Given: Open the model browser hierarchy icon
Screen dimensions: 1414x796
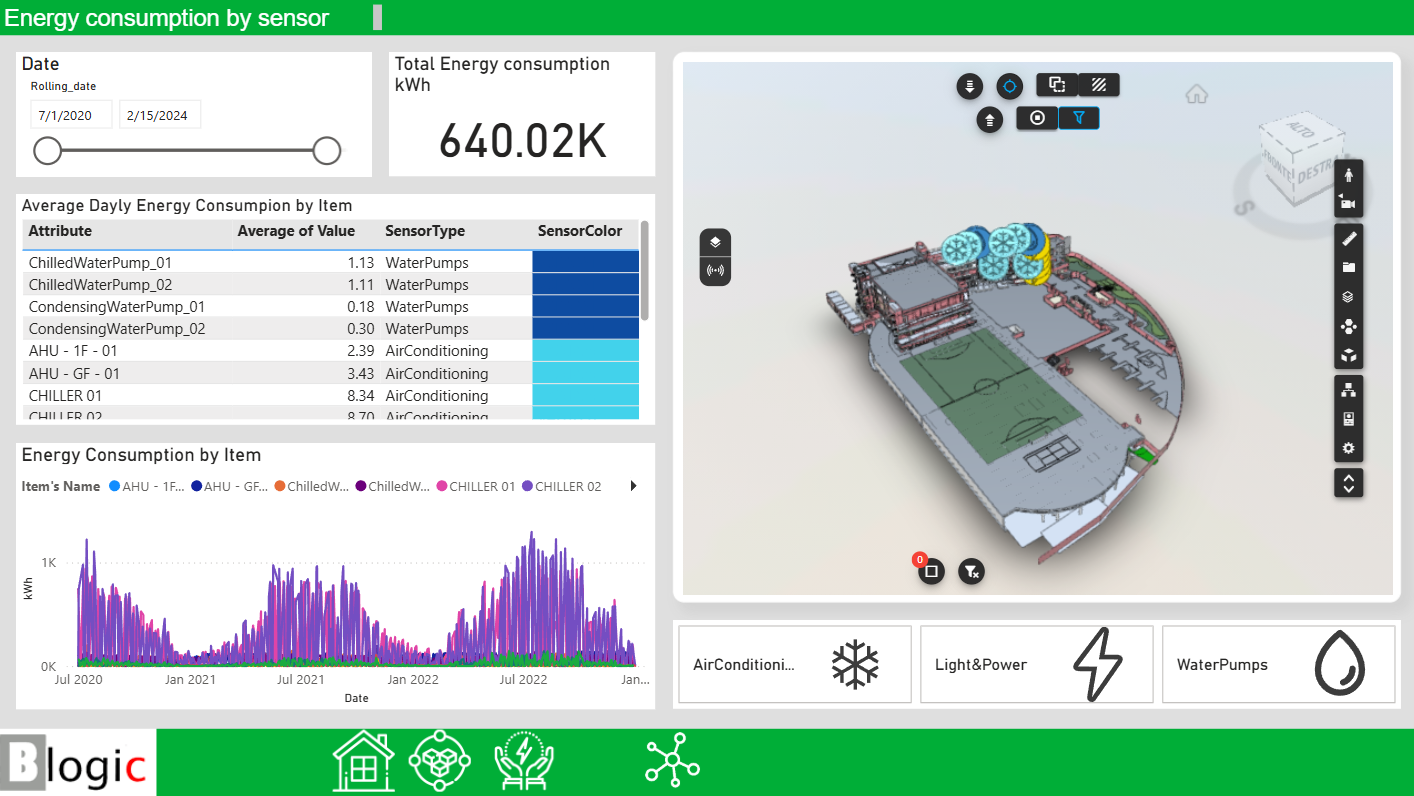Looking at the screenshot, I should click(1348, 390).
